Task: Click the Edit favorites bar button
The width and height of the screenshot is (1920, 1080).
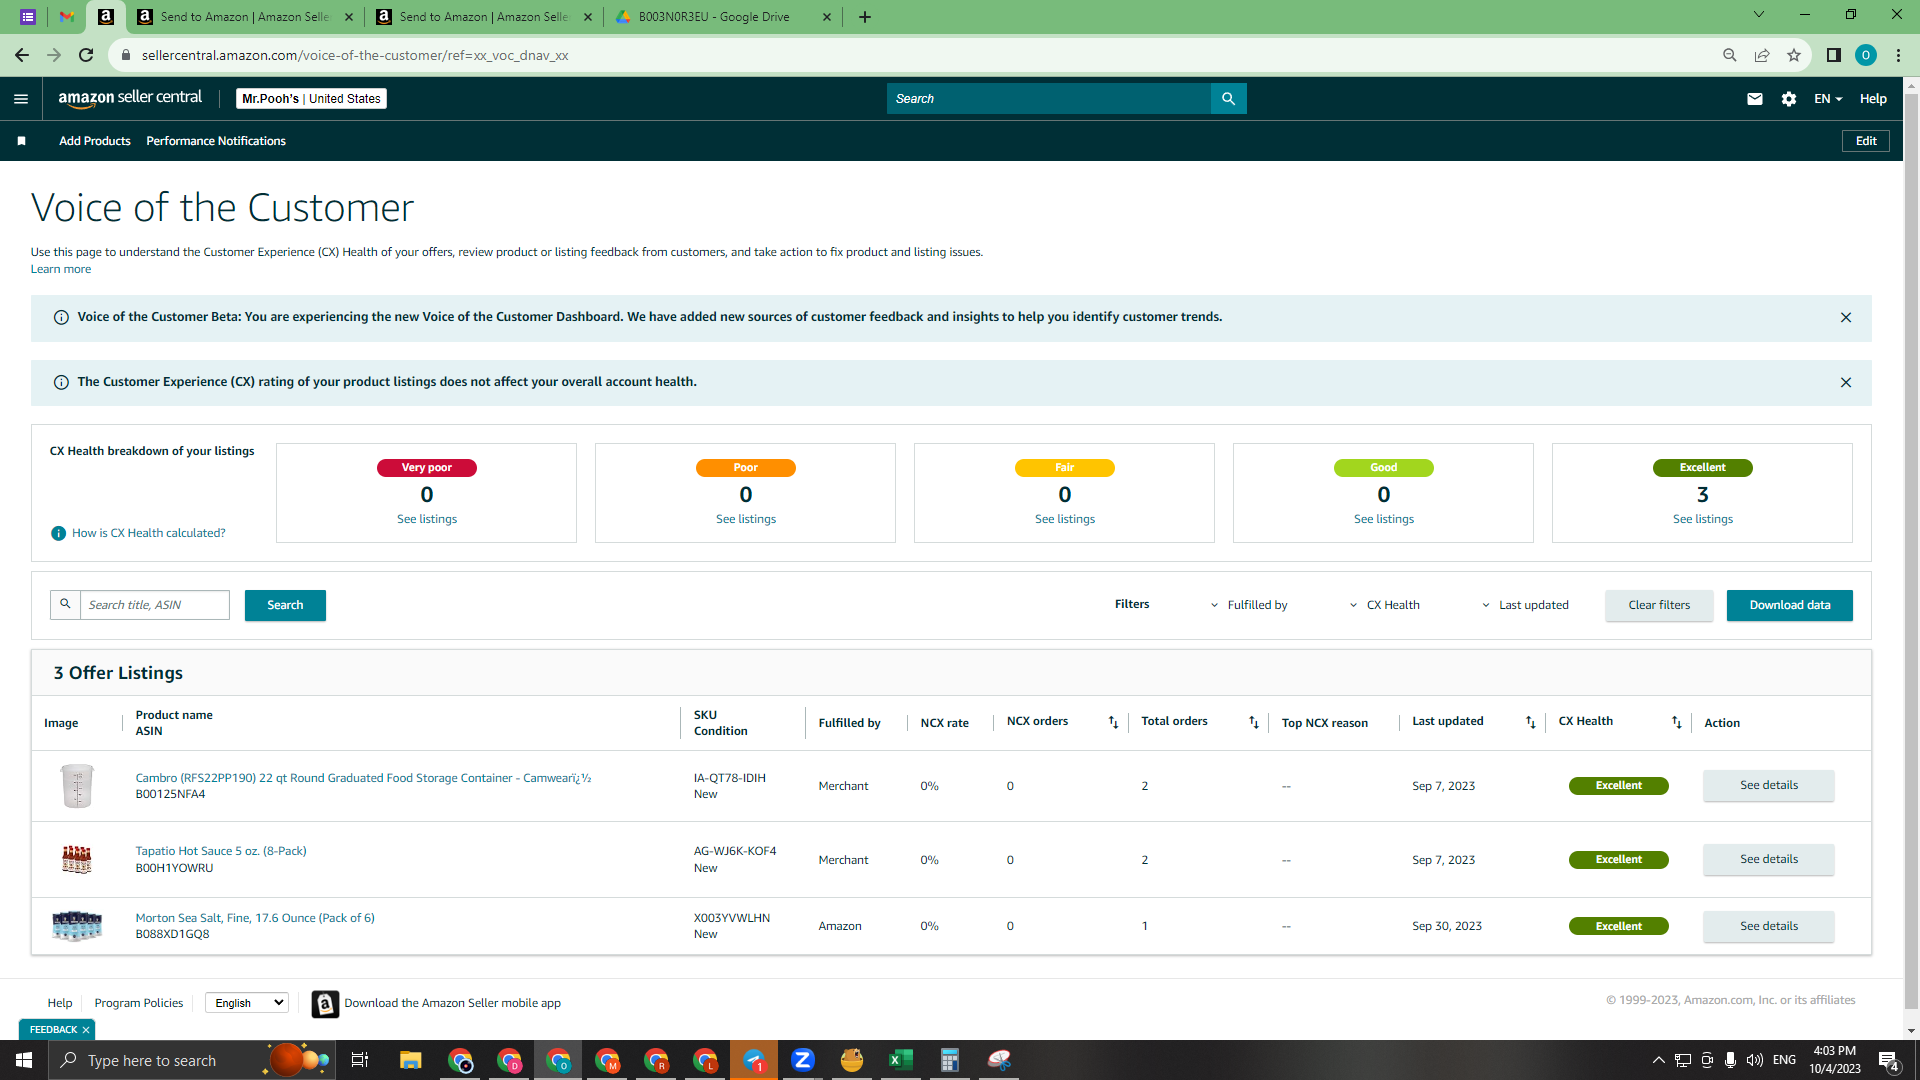Action: tap(1866, 141)
